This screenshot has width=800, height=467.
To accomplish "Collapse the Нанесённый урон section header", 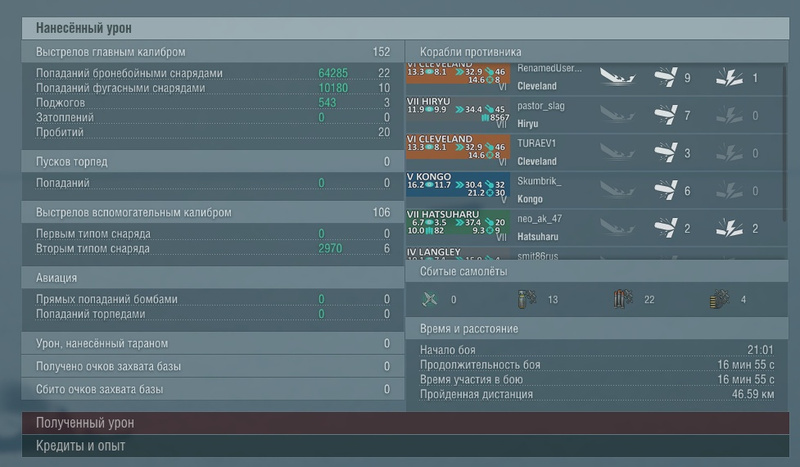I will click(x=400, y=28).
